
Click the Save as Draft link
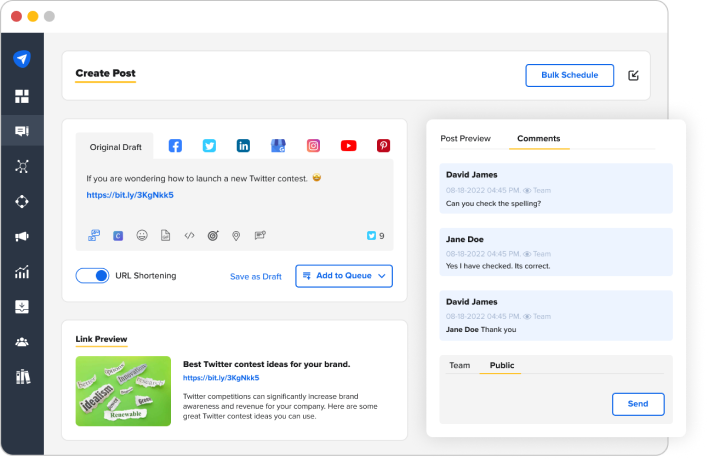click(x=256, y=276)
